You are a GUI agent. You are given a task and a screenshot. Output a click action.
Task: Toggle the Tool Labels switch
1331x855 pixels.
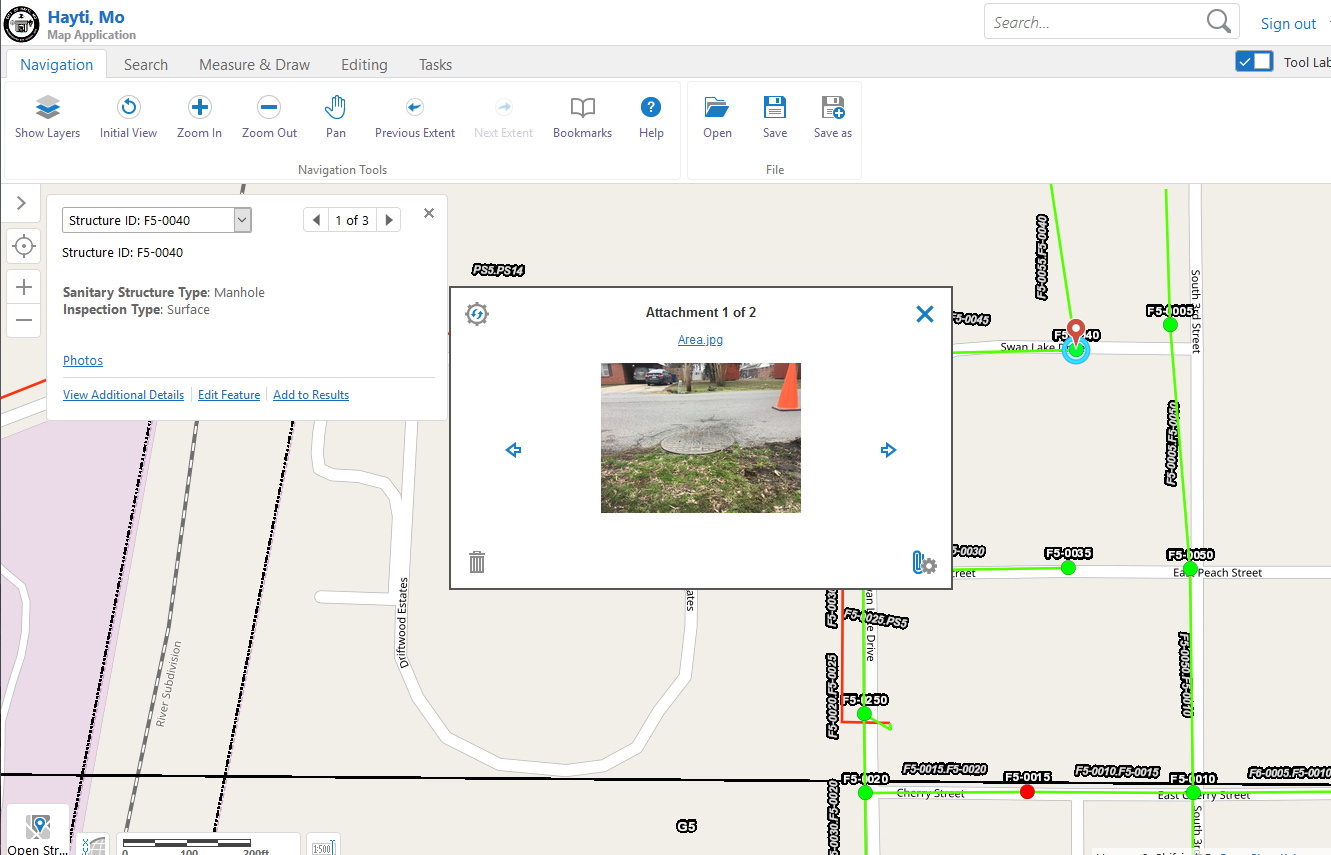tap(1254, 62)
